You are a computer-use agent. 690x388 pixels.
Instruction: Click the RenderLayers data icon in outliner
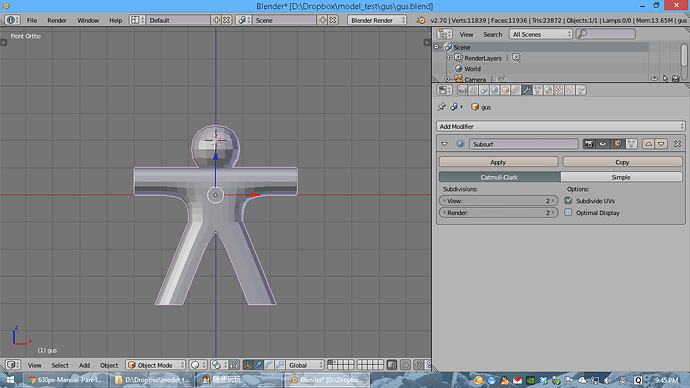[516, 58]
